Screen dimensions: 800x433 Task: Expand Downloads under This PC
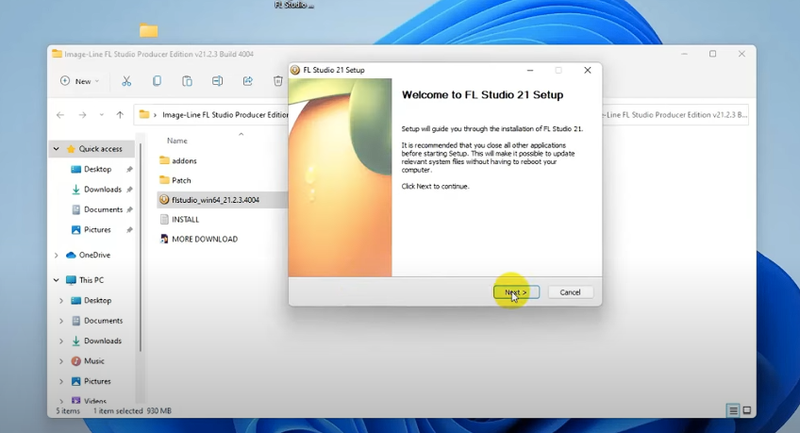[61, 341]
